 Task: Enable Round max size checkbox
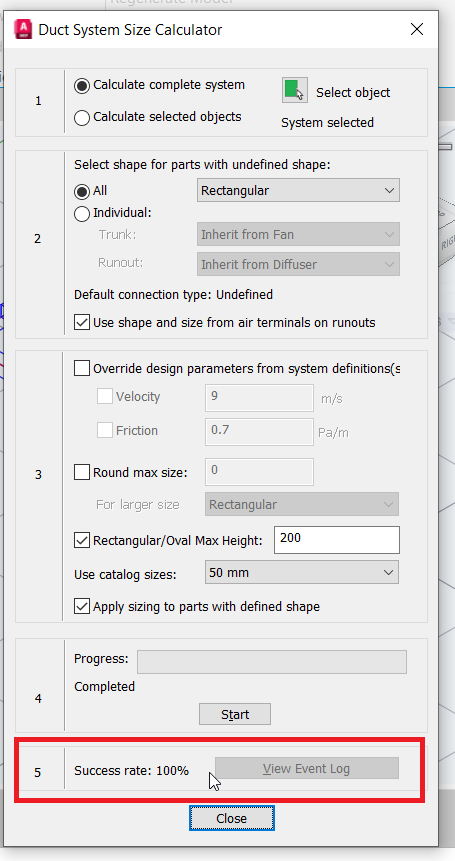[x=82, y=472]
